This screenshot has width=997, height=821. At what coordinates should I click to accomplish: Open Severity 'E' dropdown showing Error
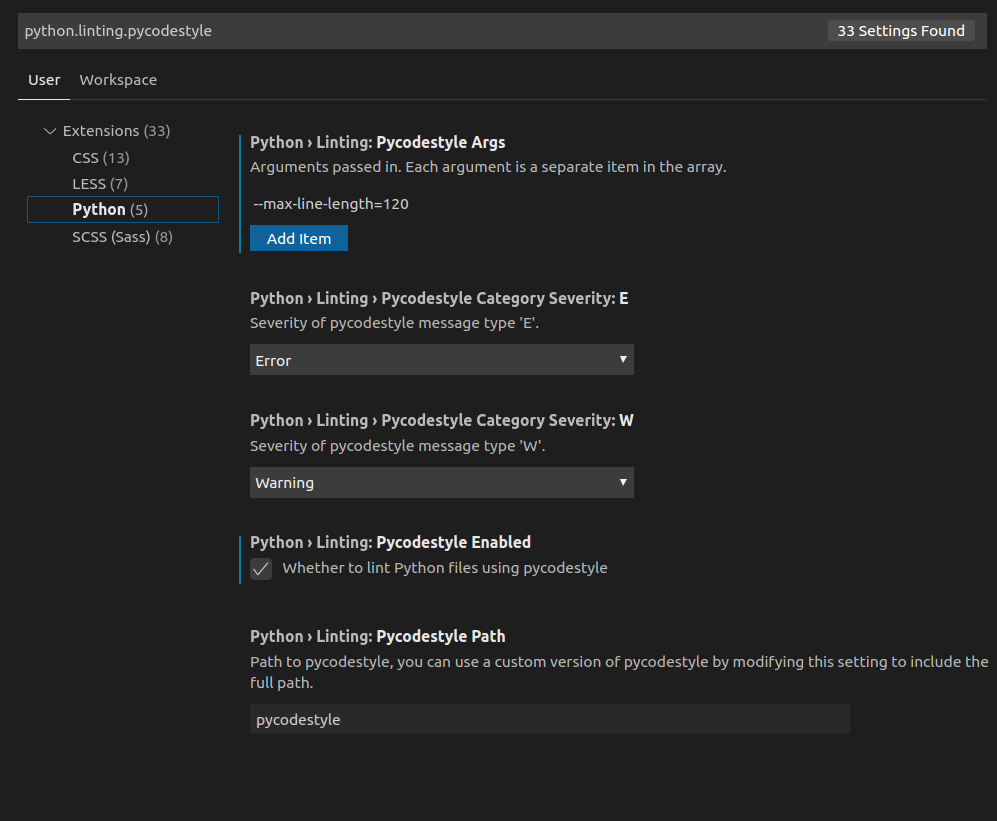441,360
